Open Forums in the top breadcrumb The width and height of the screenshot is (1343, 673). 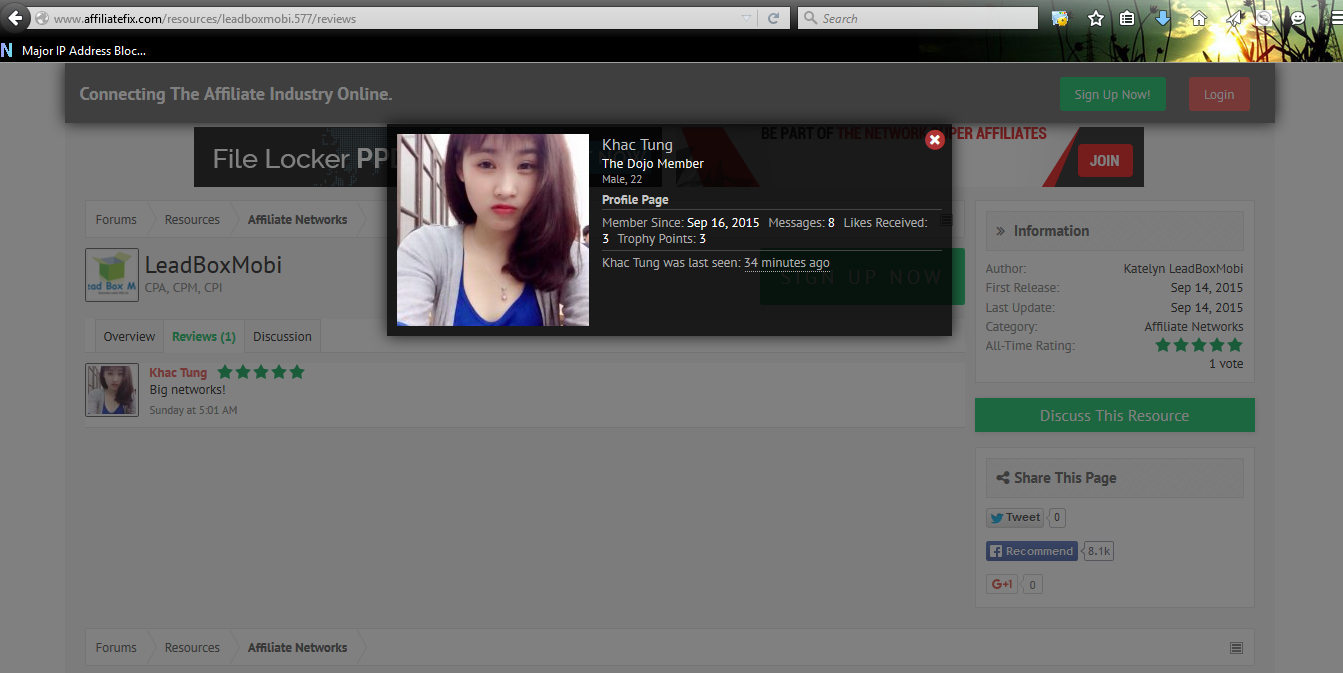(116, 220)
